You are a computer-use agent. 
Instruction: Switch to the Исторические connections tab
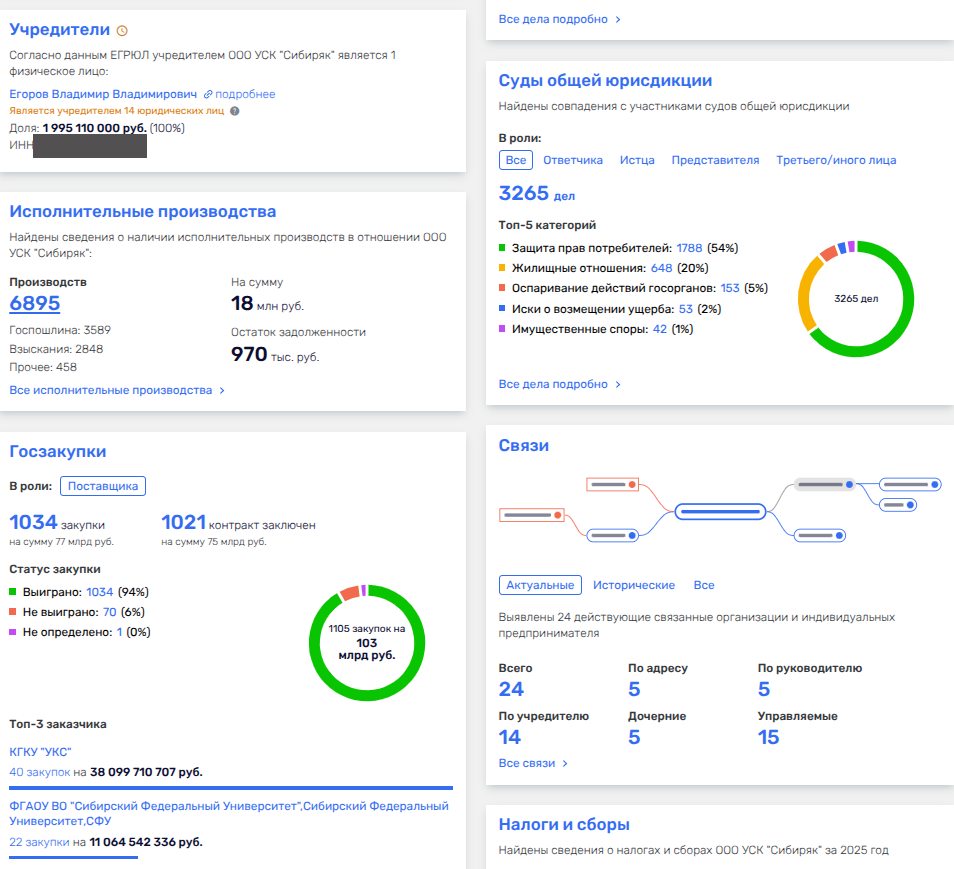point(634,585)
